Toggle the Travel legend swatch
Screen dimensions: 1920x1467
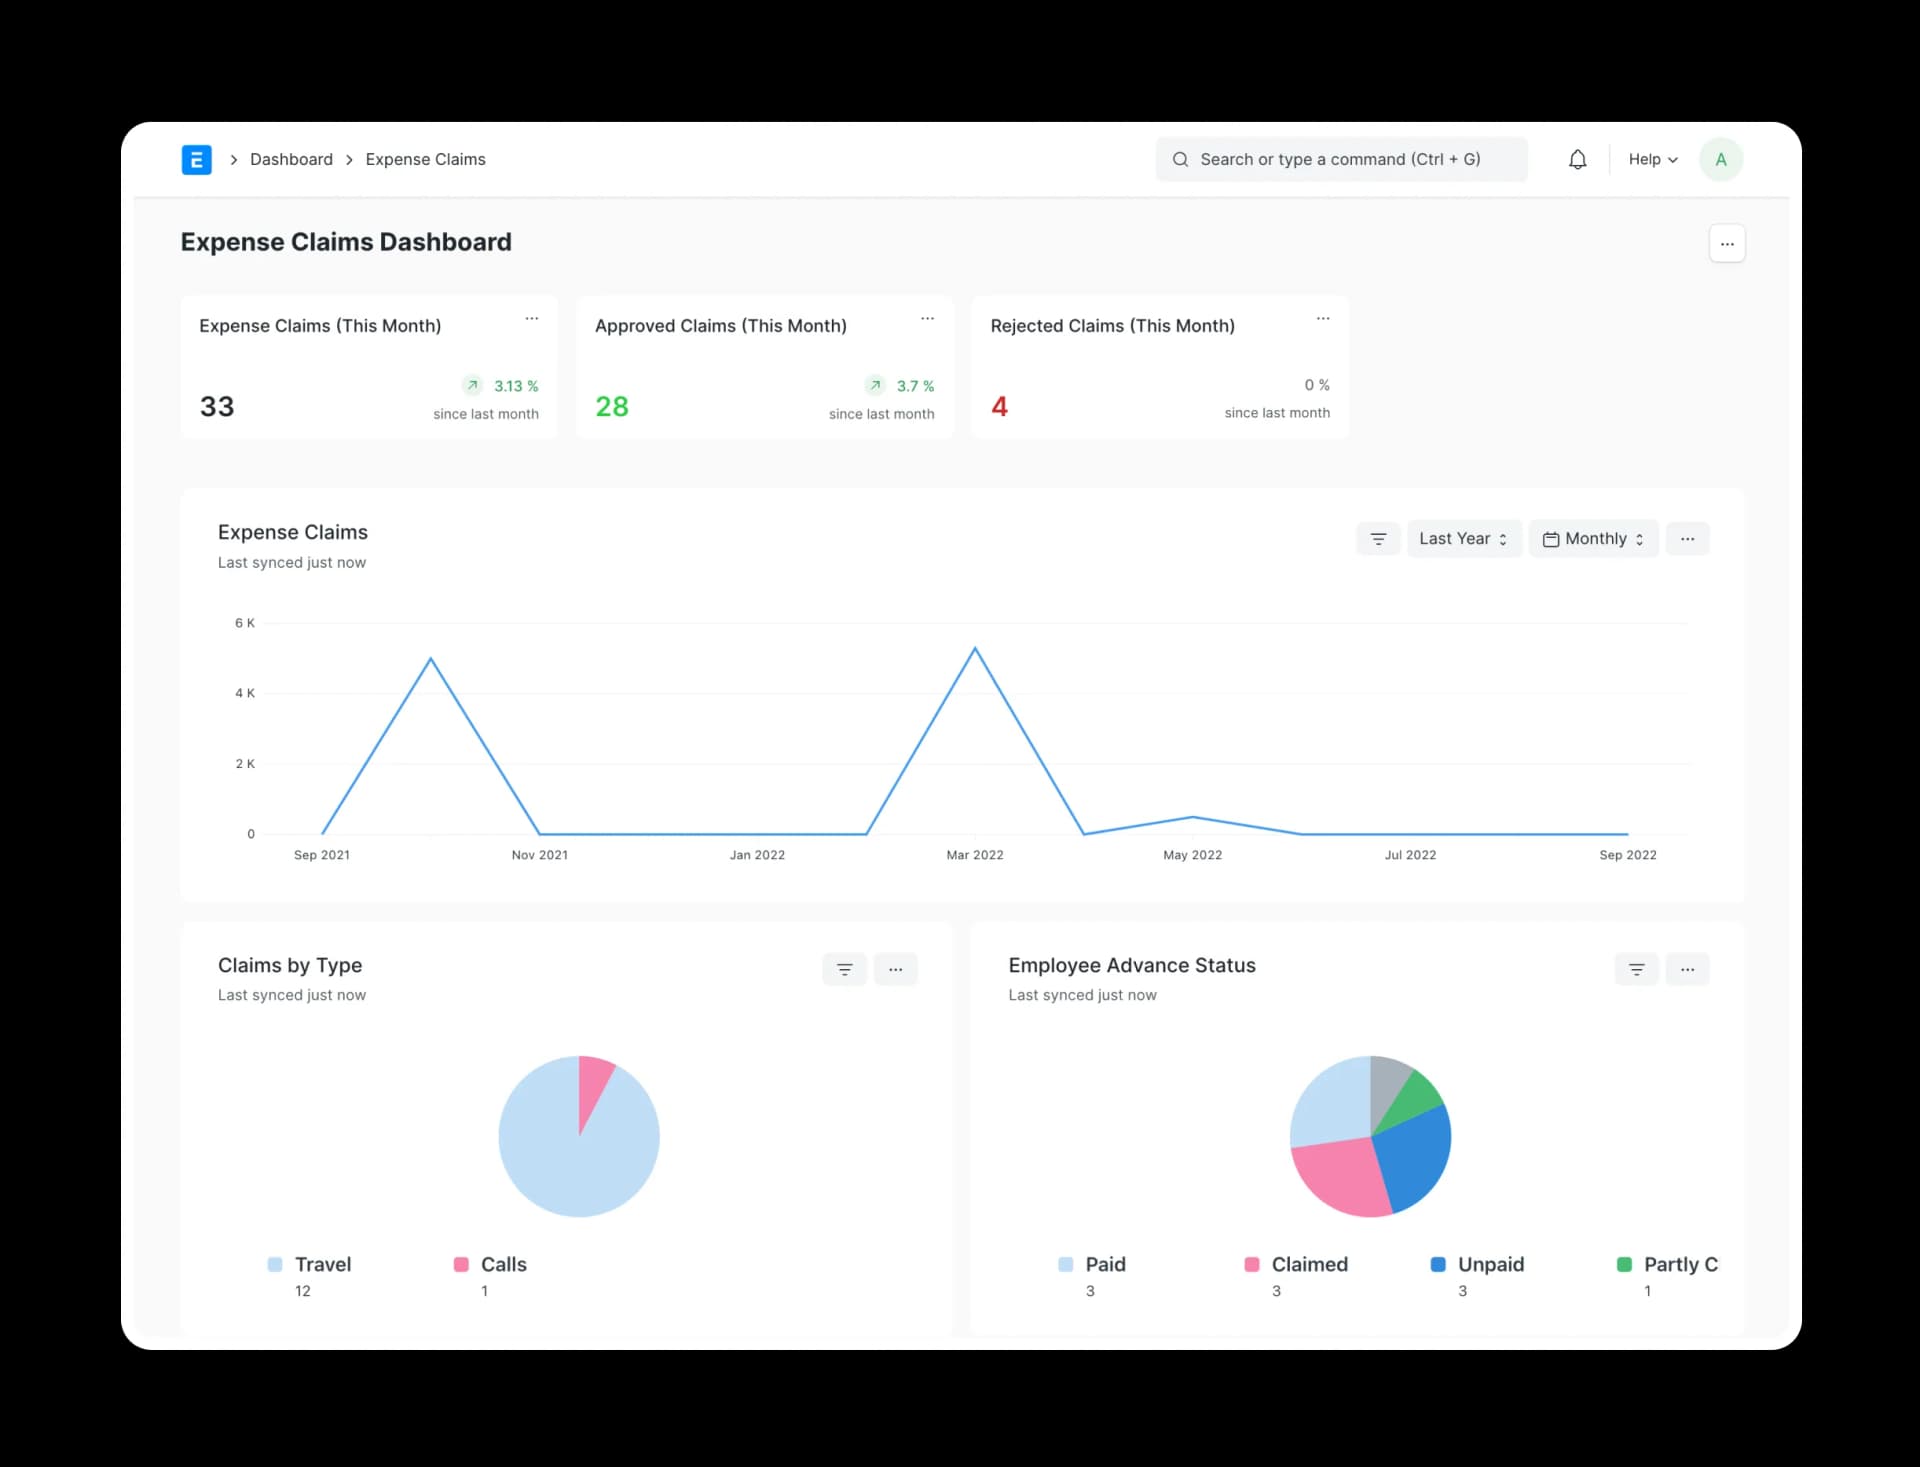click(x=275, y=1265)
